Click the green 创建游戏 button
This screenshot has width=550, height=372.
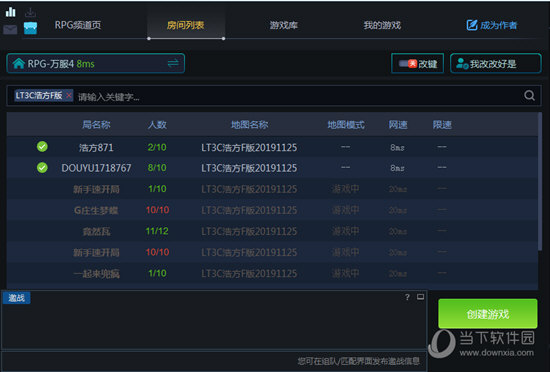(488, 313)
